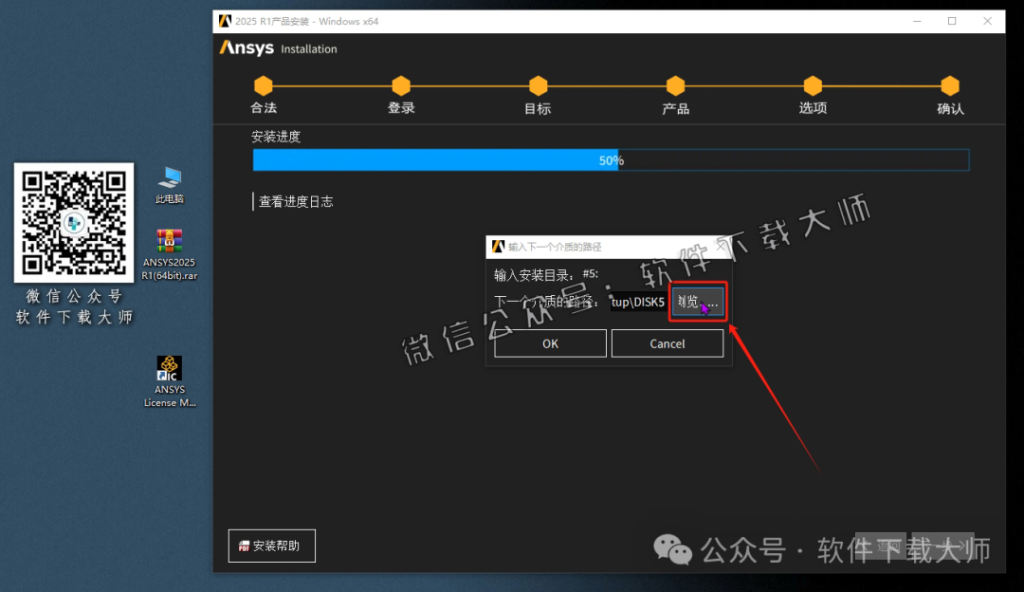Click the 产品 hexagon stage icon

pyautogui.click(x=675, y=87)
